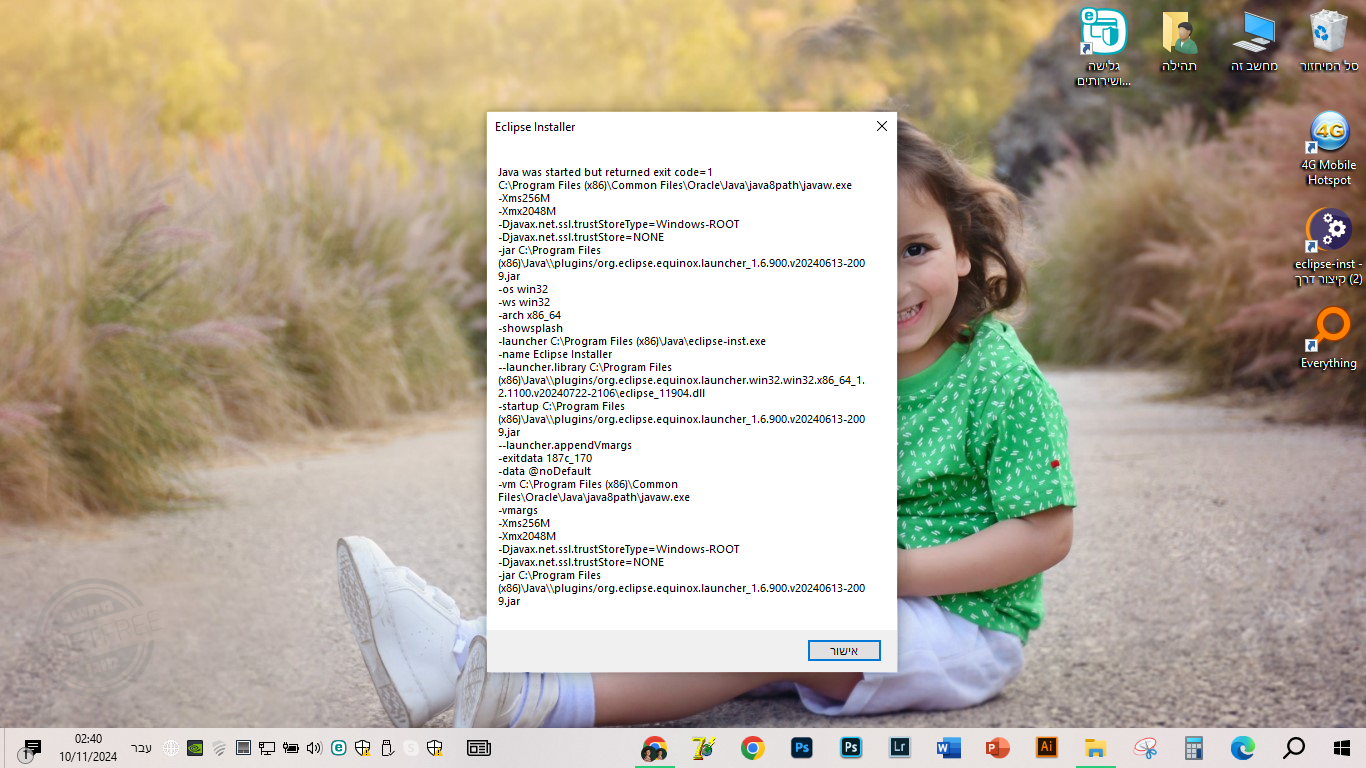Click the '-arch x86_64' line
1366x768 pixels.
pyautogui.click(x=530, y=315)
